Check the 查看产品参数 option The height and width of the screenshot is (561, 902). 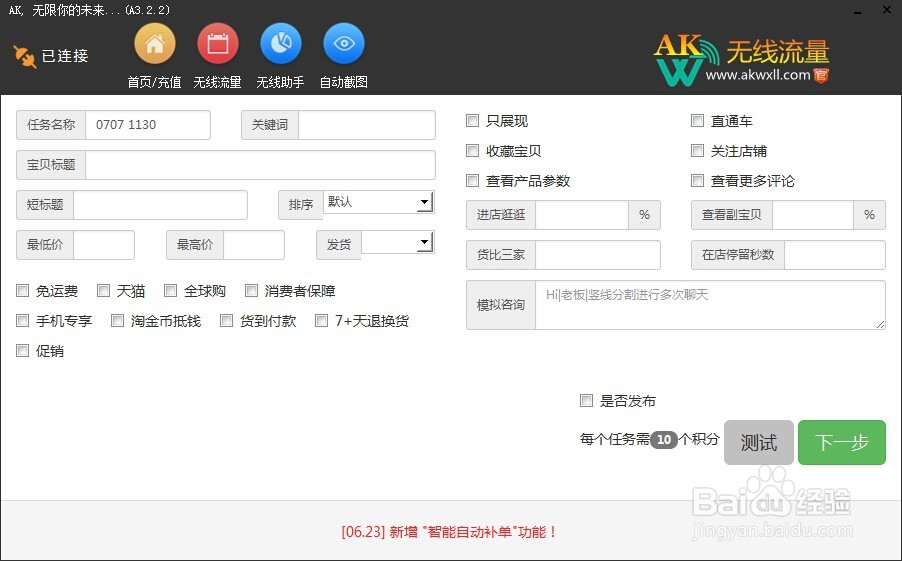(472, 180)
